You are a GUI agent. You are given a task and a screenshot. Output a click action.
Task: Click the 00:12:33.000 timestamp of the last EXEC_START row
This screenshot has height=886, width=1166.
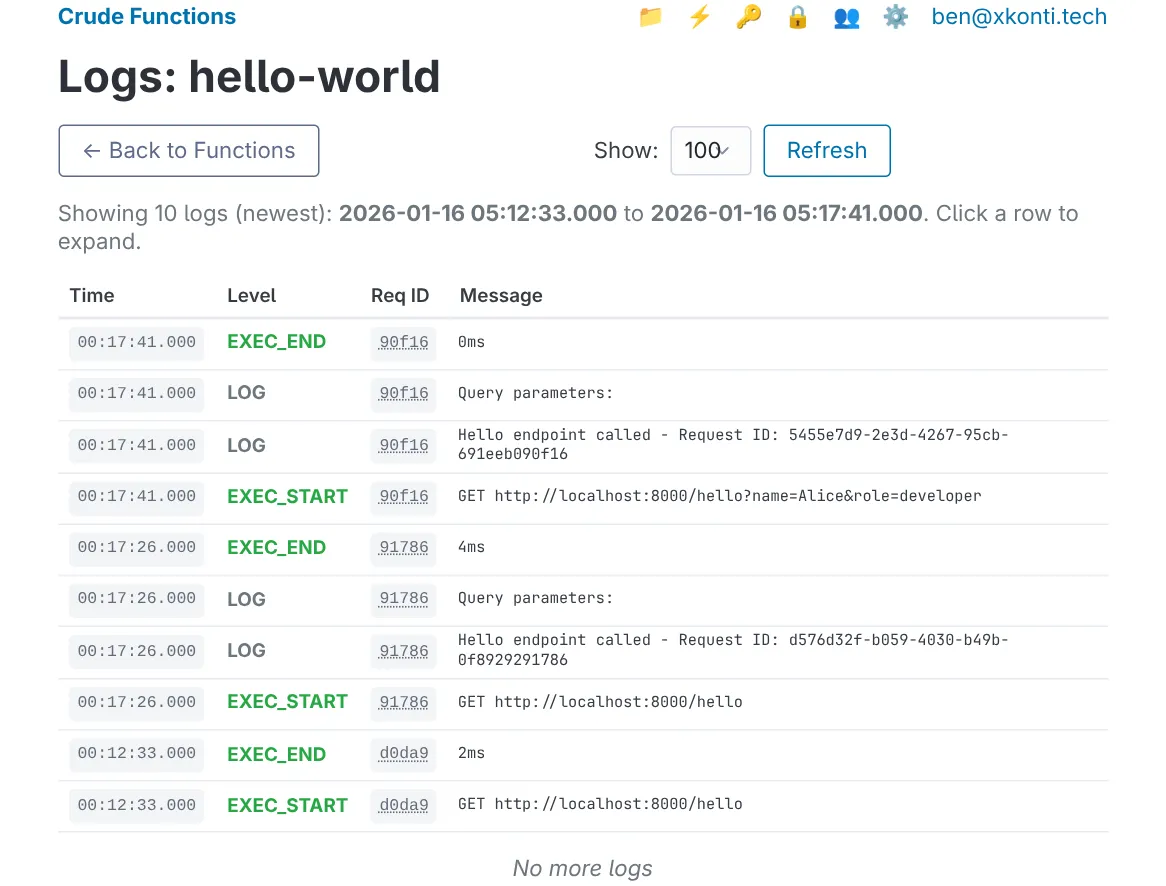[137, 806]
